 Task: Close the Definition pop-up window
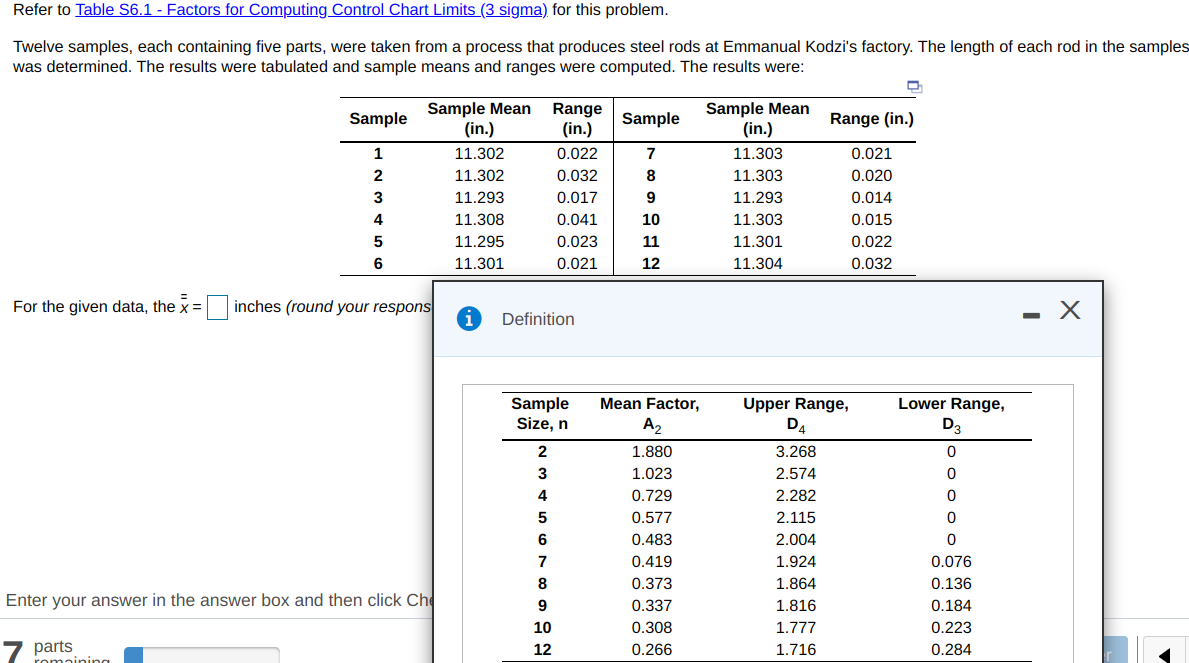coord(1070,311)
